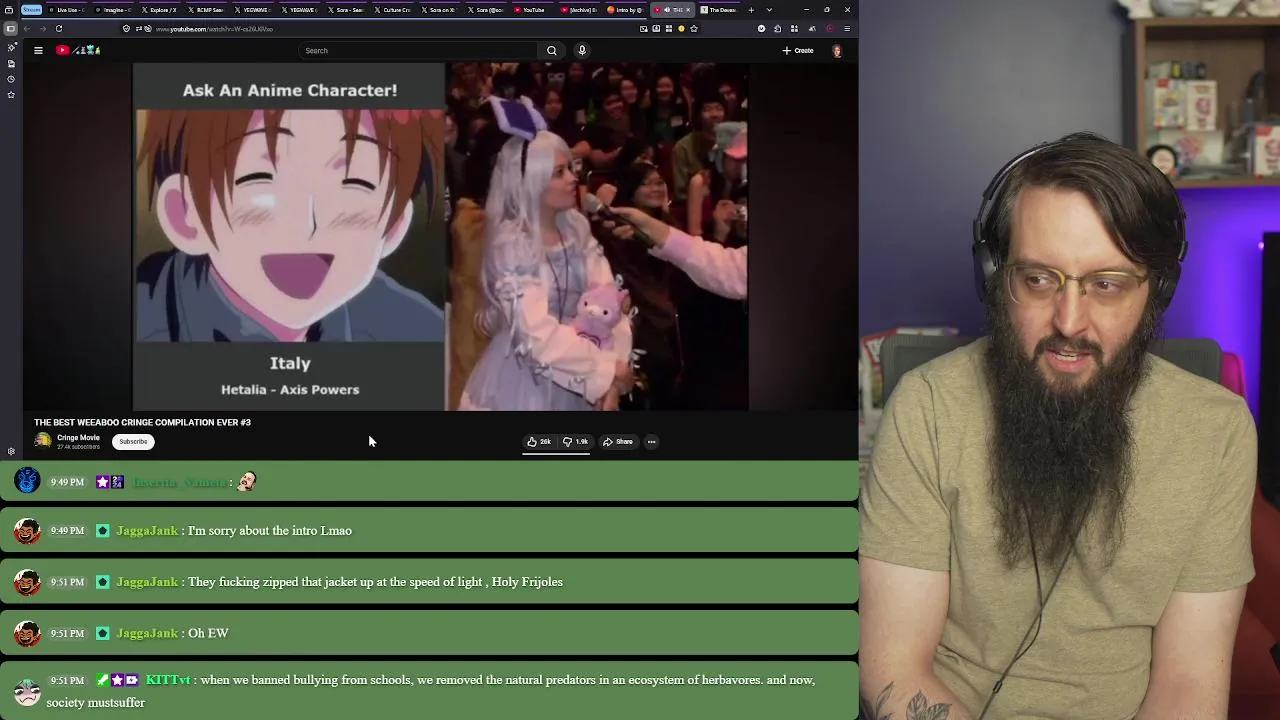Dislike the video showing 1.9k
This screenshot has width=1280, height=720.
tap(576, 441)
